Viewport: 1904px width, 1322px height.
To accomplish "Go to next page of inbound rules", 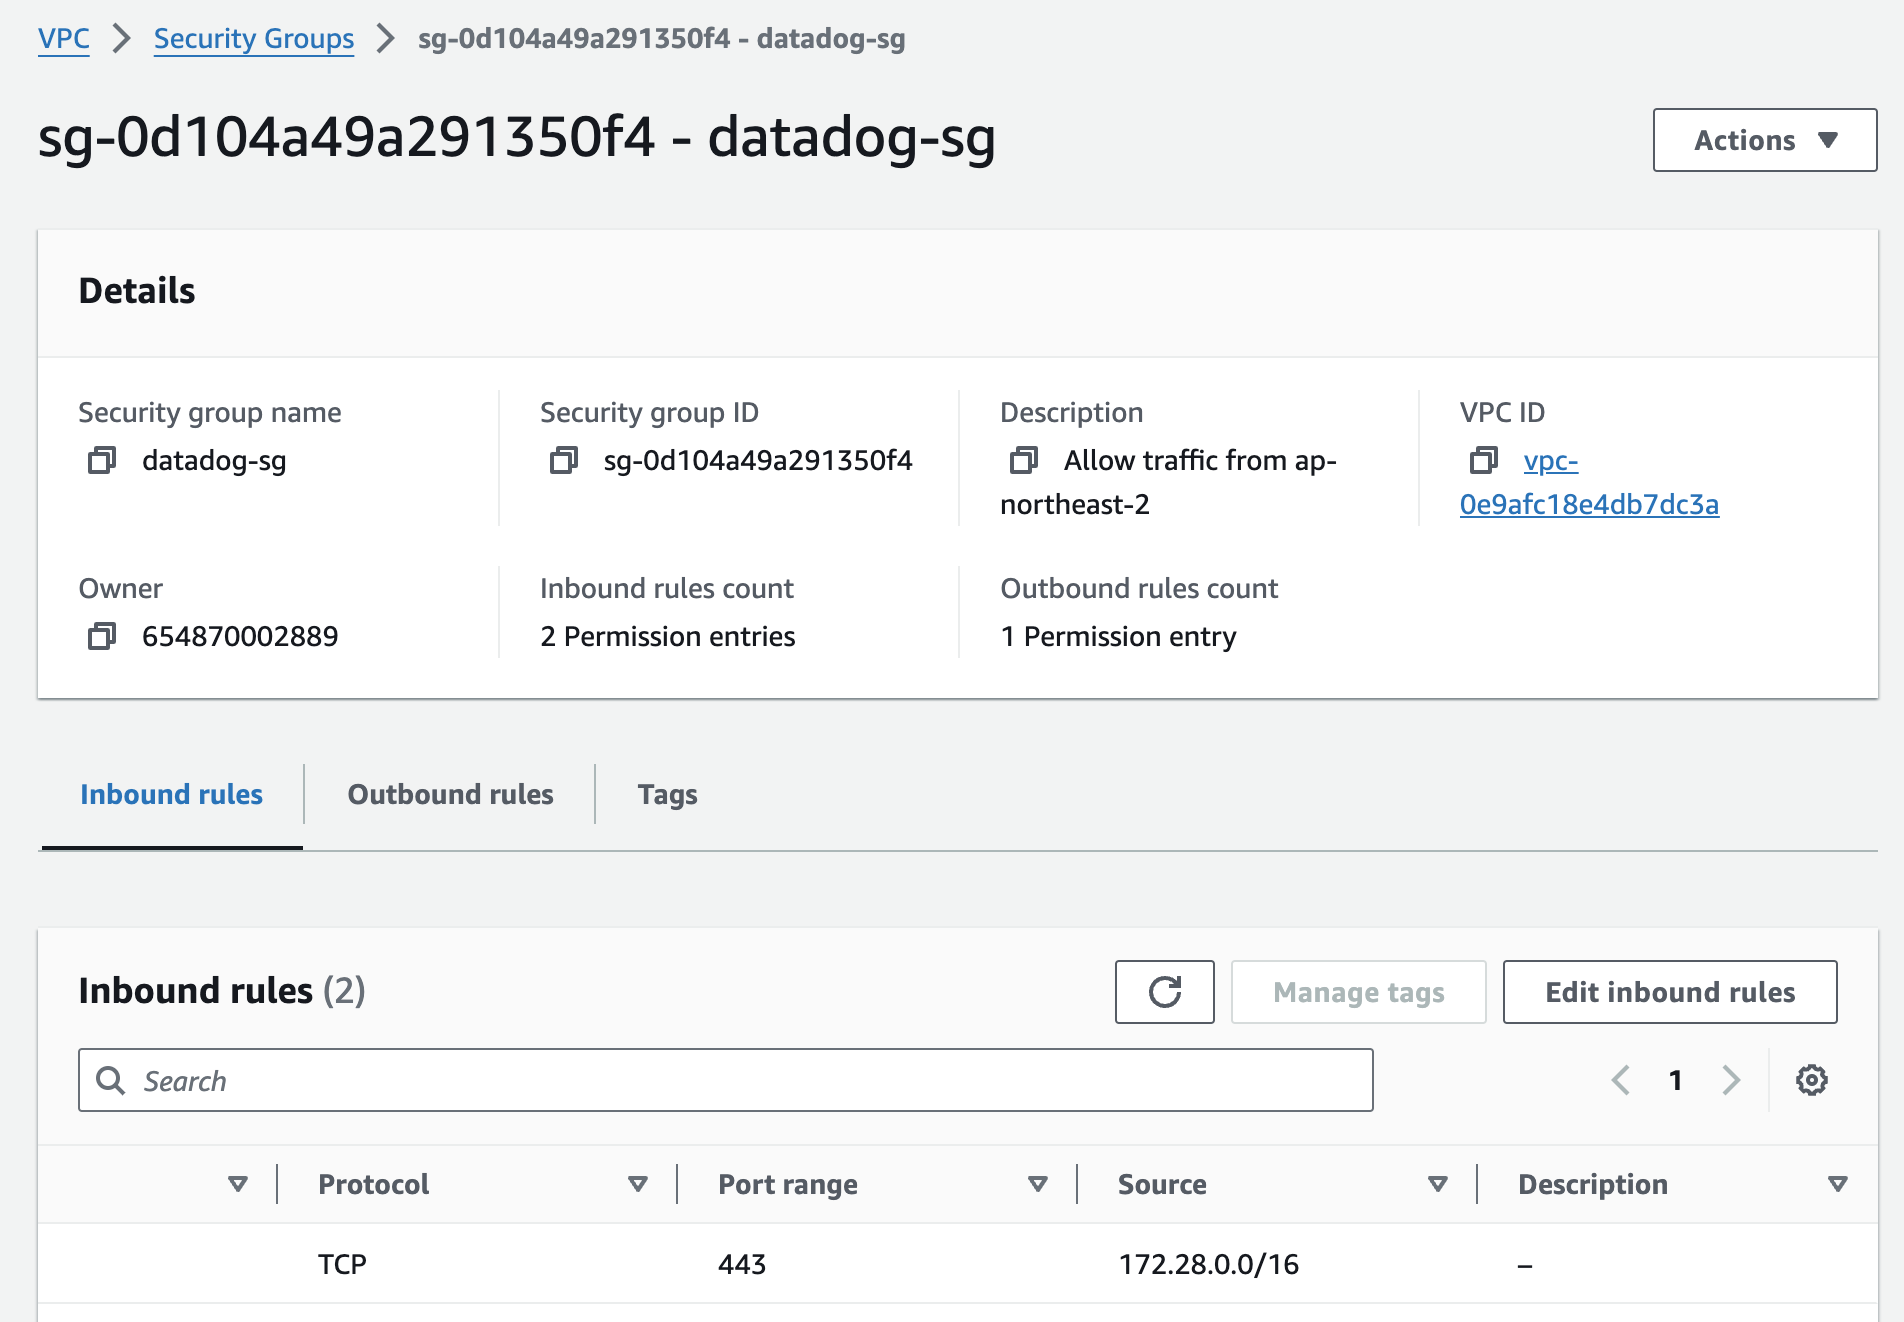I will 1731,1080.
